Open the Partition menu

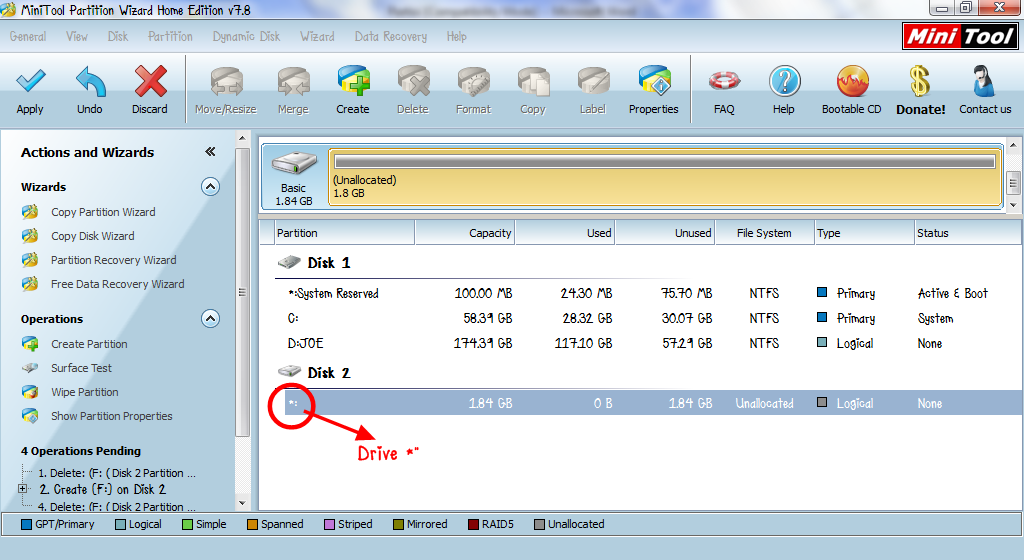click(x=170, y=37)
